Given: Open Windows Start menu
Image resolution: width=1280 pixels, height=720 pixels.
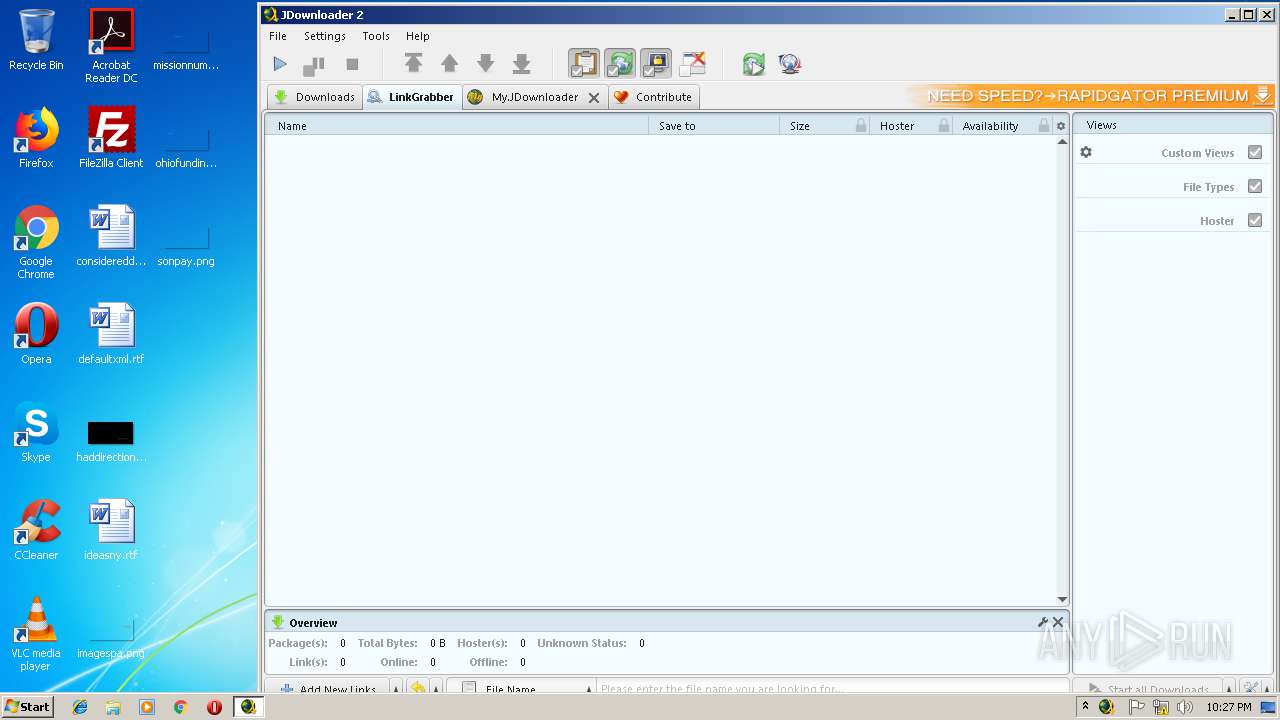Looking at the screenshot, I should [27, 706].
